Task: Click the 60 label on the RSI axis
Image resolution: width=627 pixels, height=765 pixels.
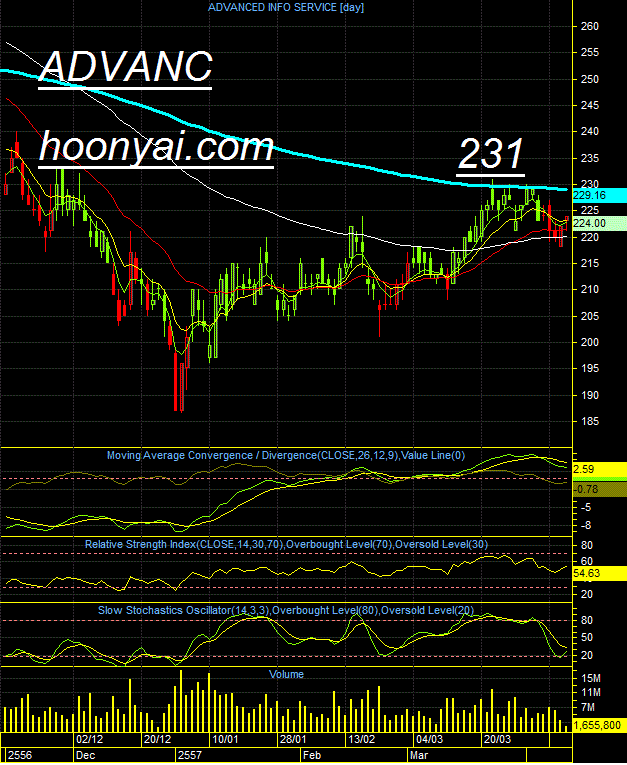Action: pyautogui.click(x=587, y=561)
